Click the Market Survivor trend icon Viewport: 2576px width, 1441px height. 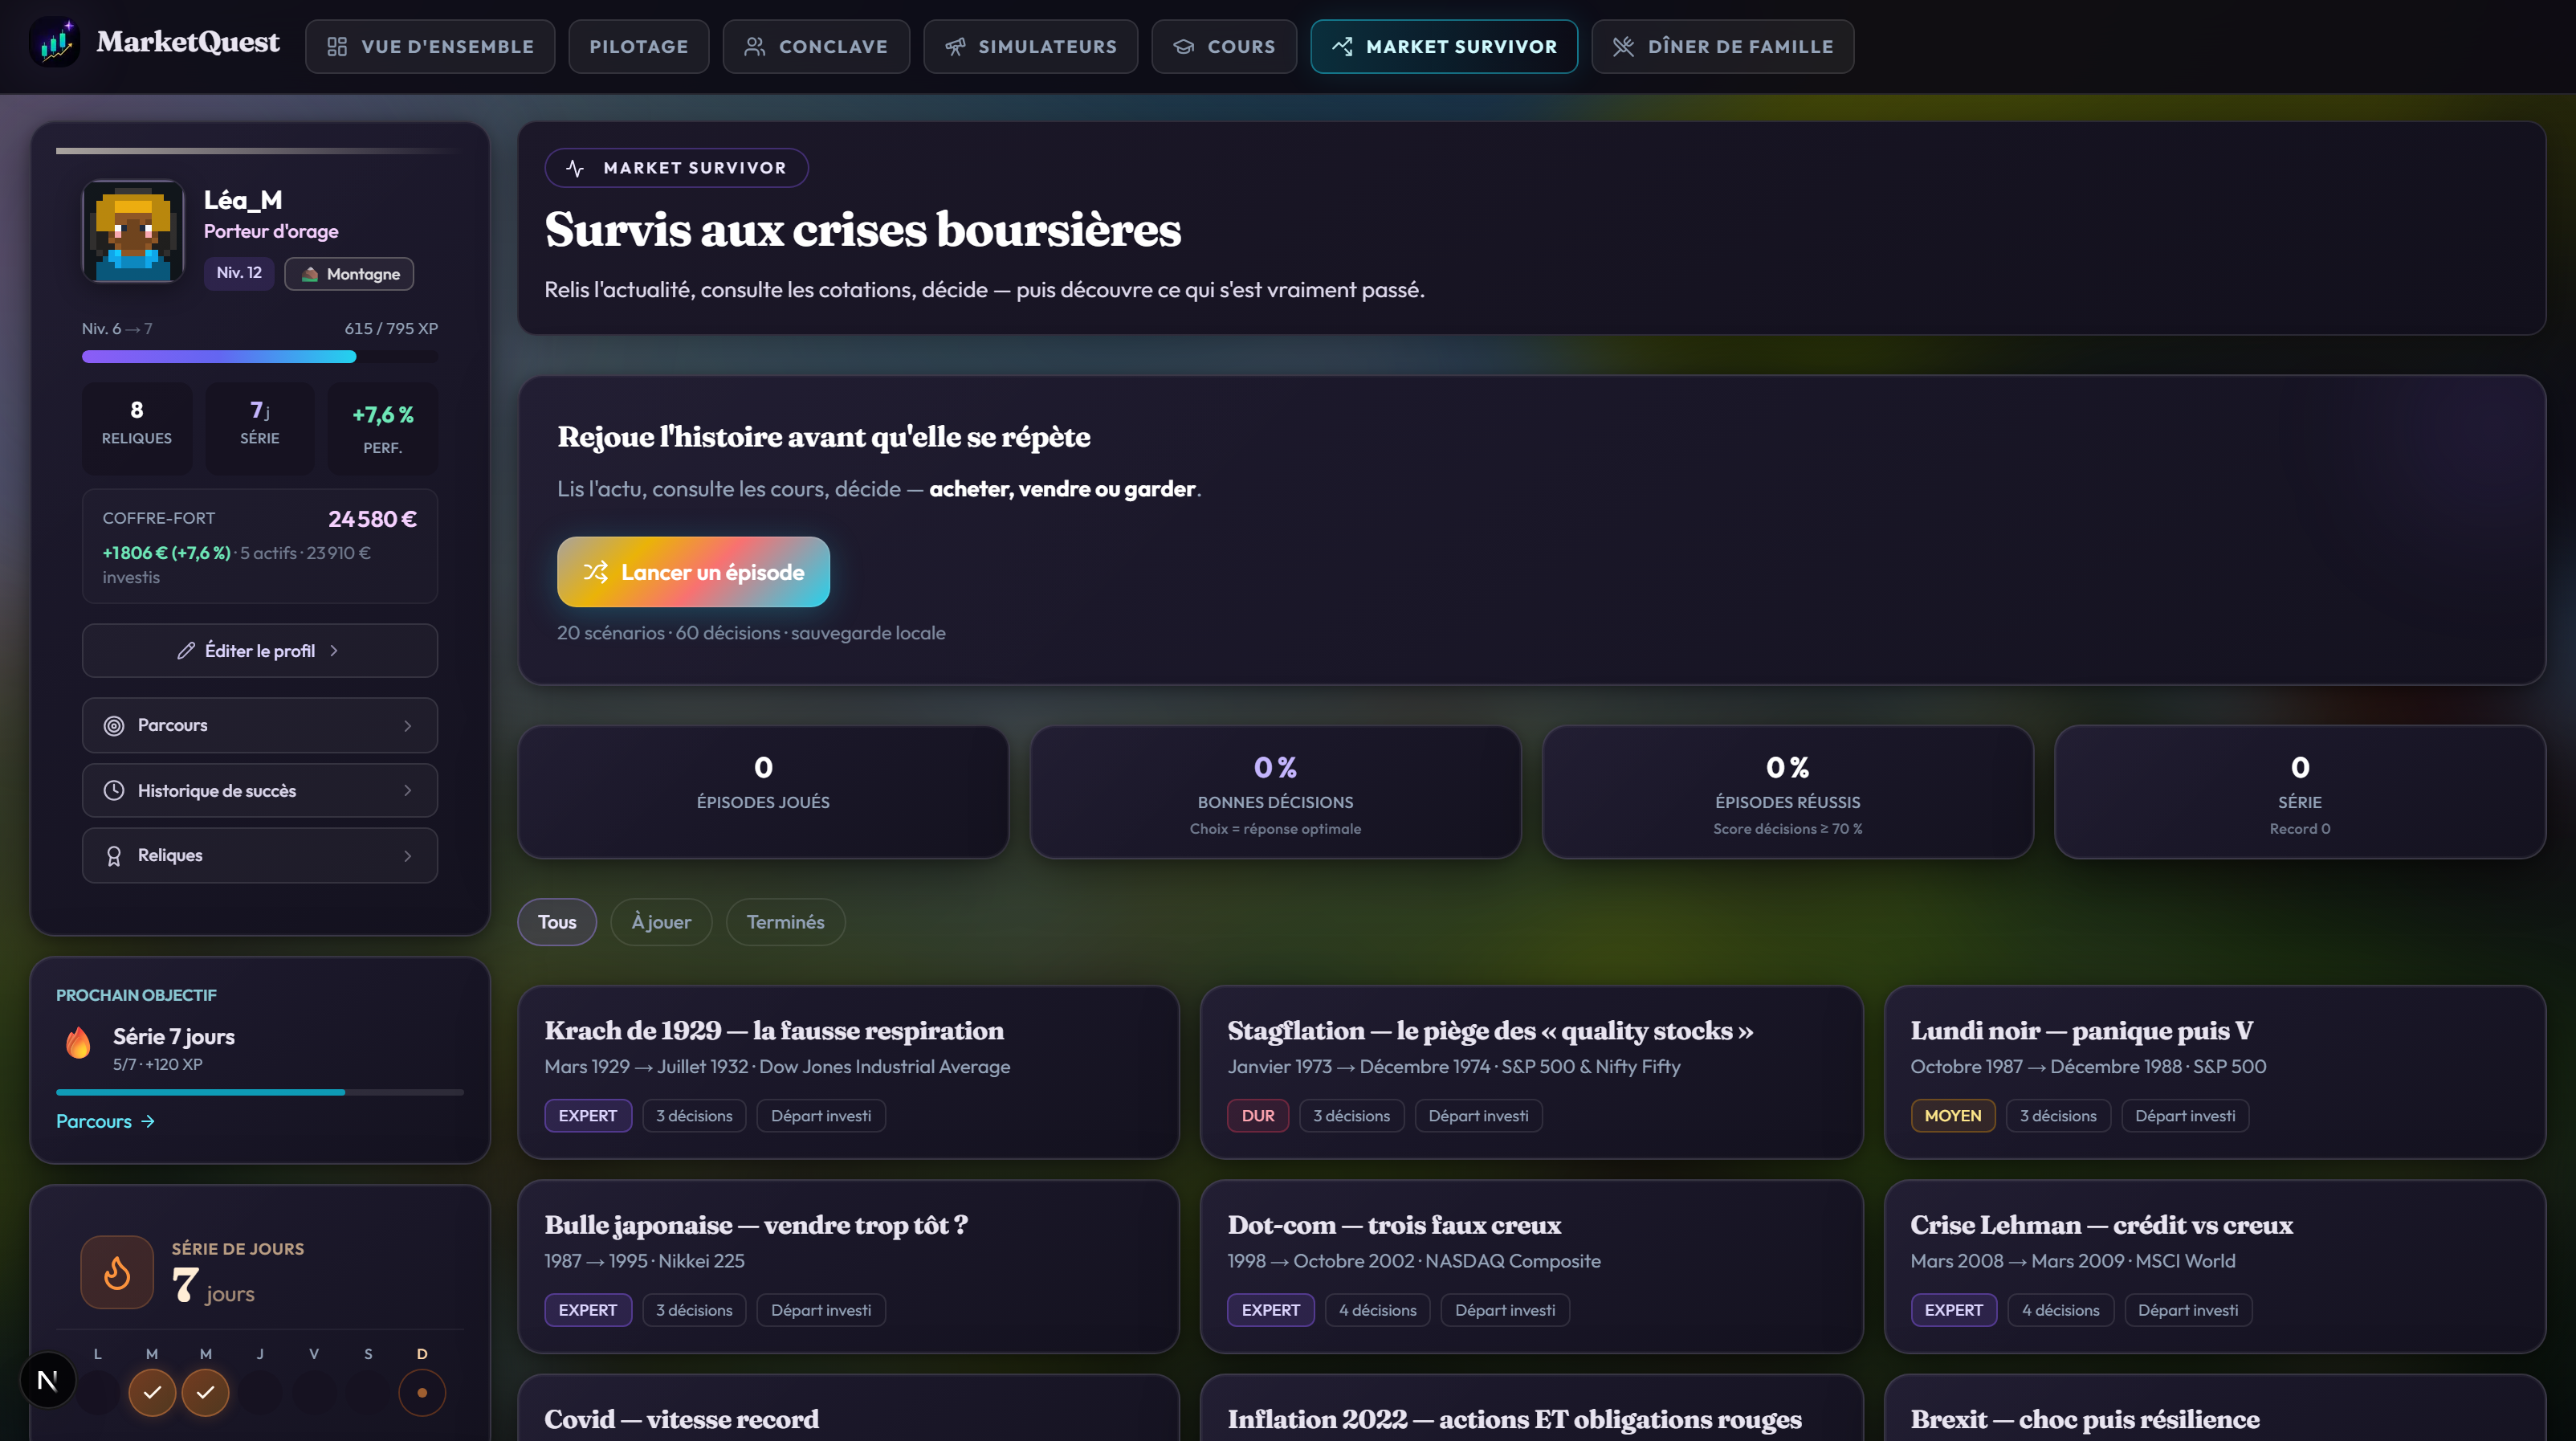[x=1342, y=47]
